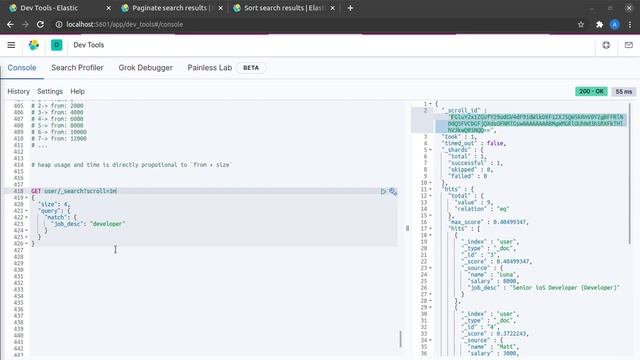
Task: Close the Sort search results tab
Action: pos(333,8)
